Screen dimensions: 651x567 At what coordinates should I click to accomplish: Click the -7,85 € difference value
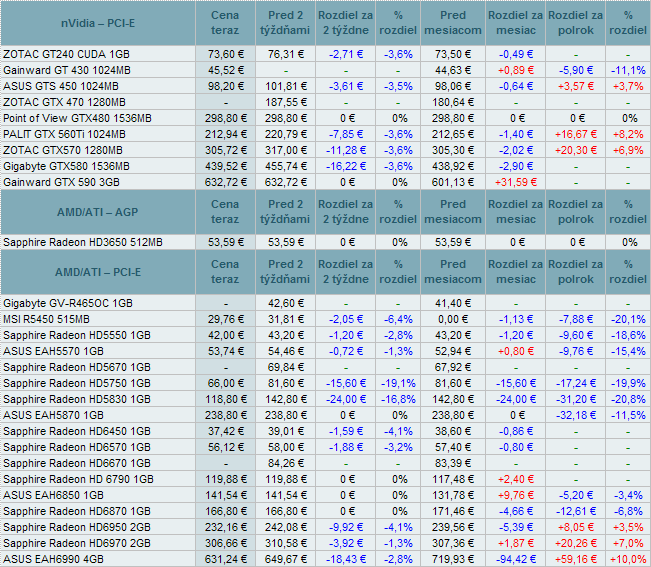click(x=346, y=134)
